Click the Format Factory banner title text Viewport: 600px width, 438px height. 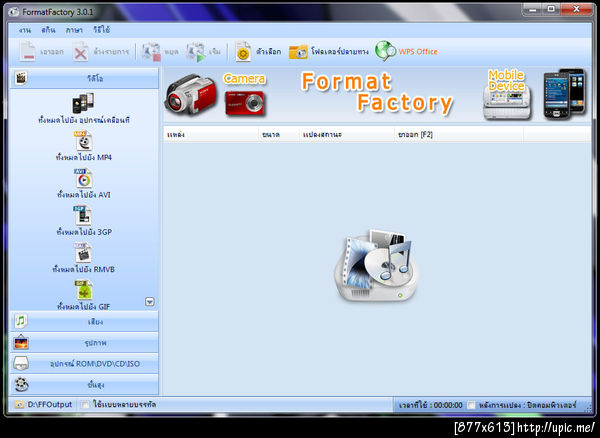pos(377,93)
